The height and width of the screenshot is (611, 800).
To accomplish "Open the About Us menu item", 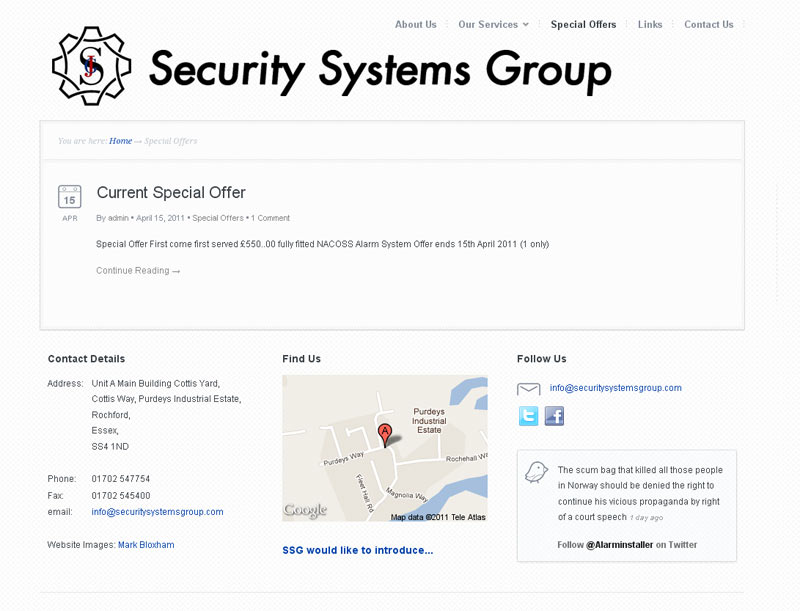I will point(415,24).
